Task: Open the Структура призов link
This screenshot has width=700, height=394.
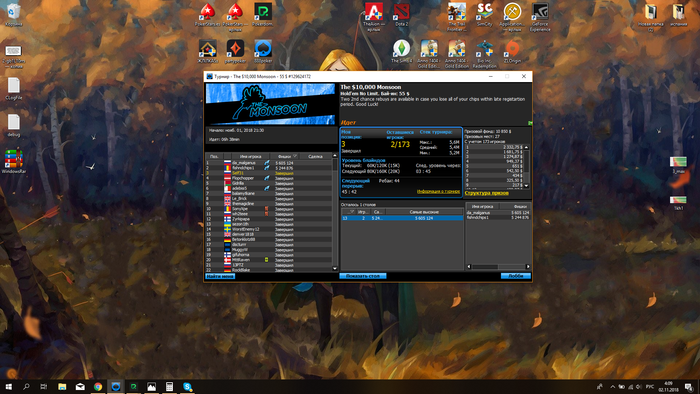Action: (x=487, y=193)
